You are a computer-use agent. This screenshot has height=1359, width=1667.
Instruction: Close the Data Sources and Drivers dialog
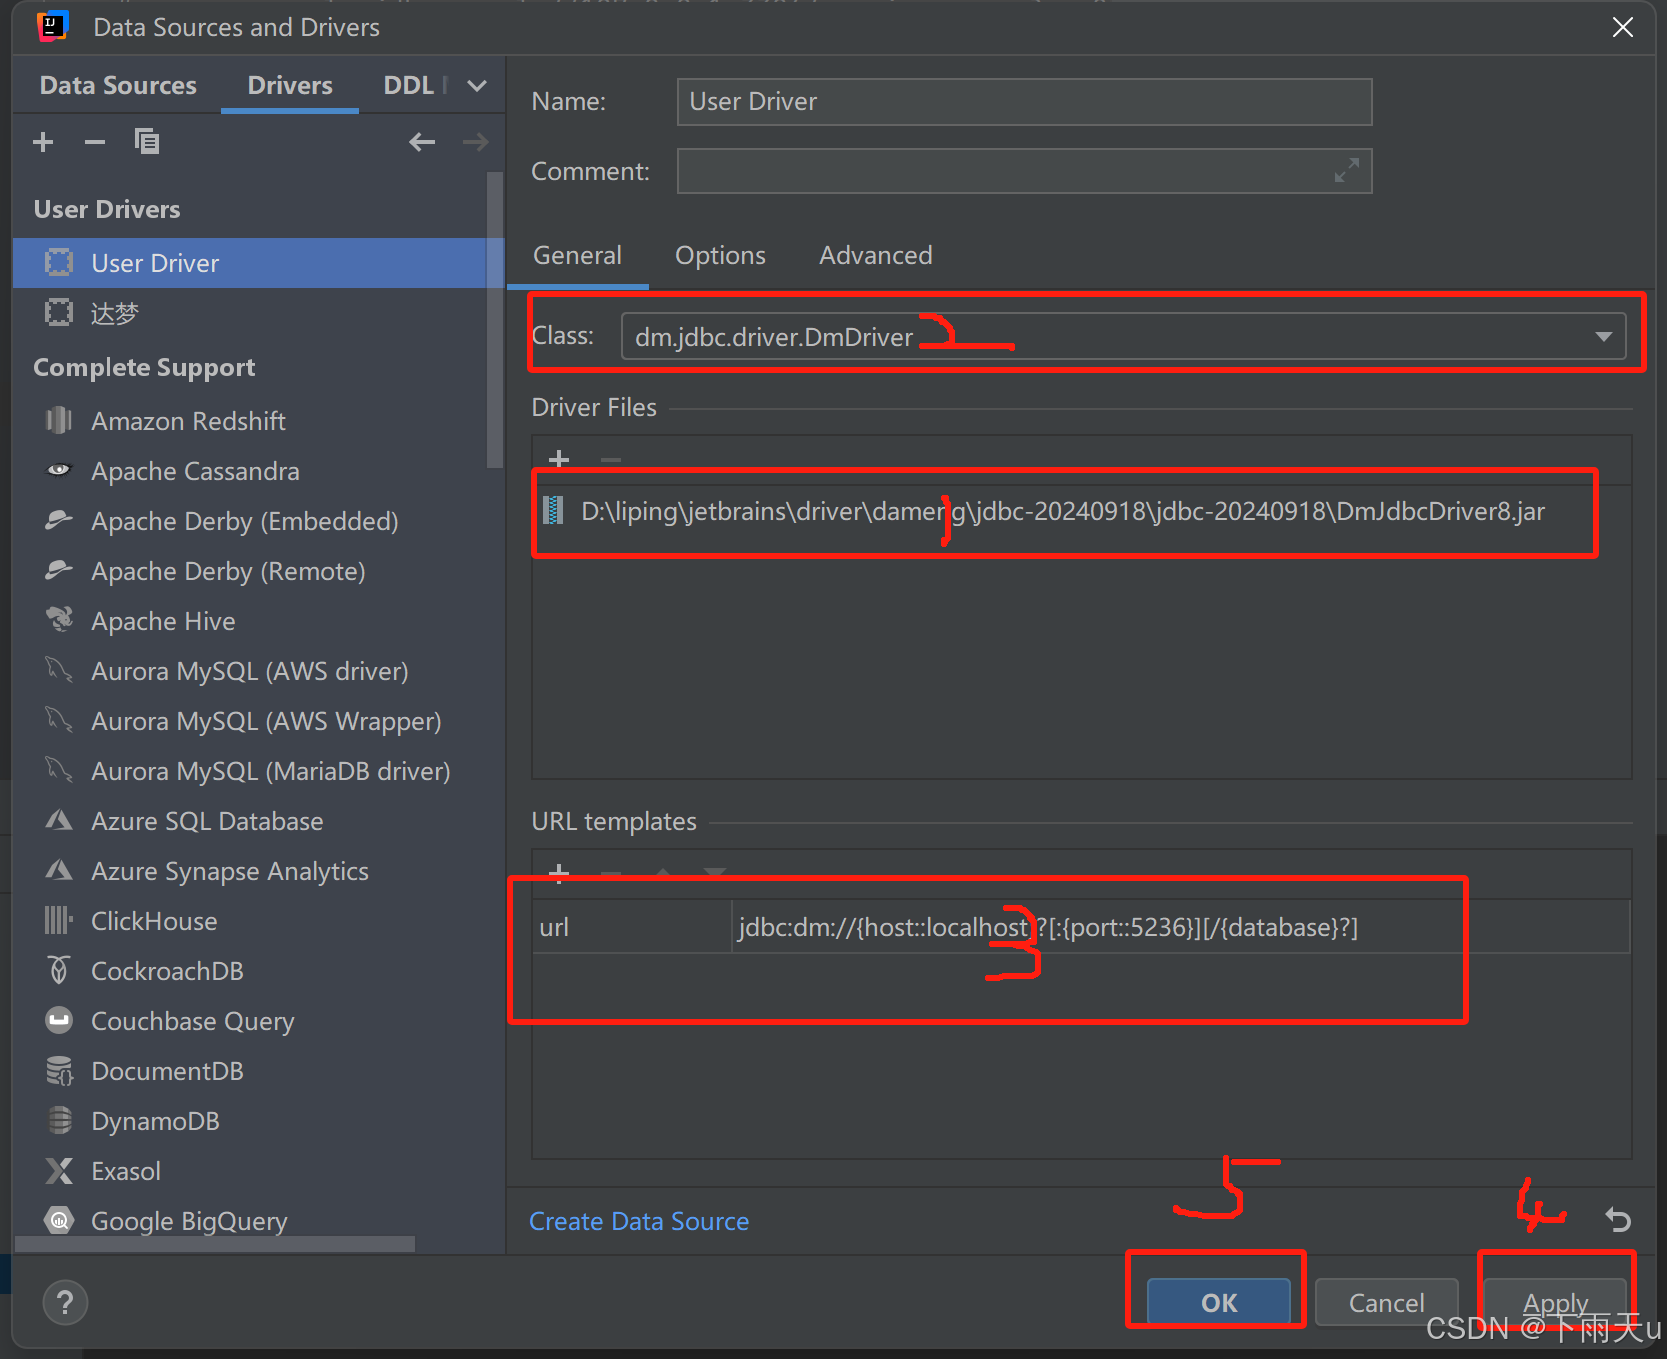click(1623, 27)
